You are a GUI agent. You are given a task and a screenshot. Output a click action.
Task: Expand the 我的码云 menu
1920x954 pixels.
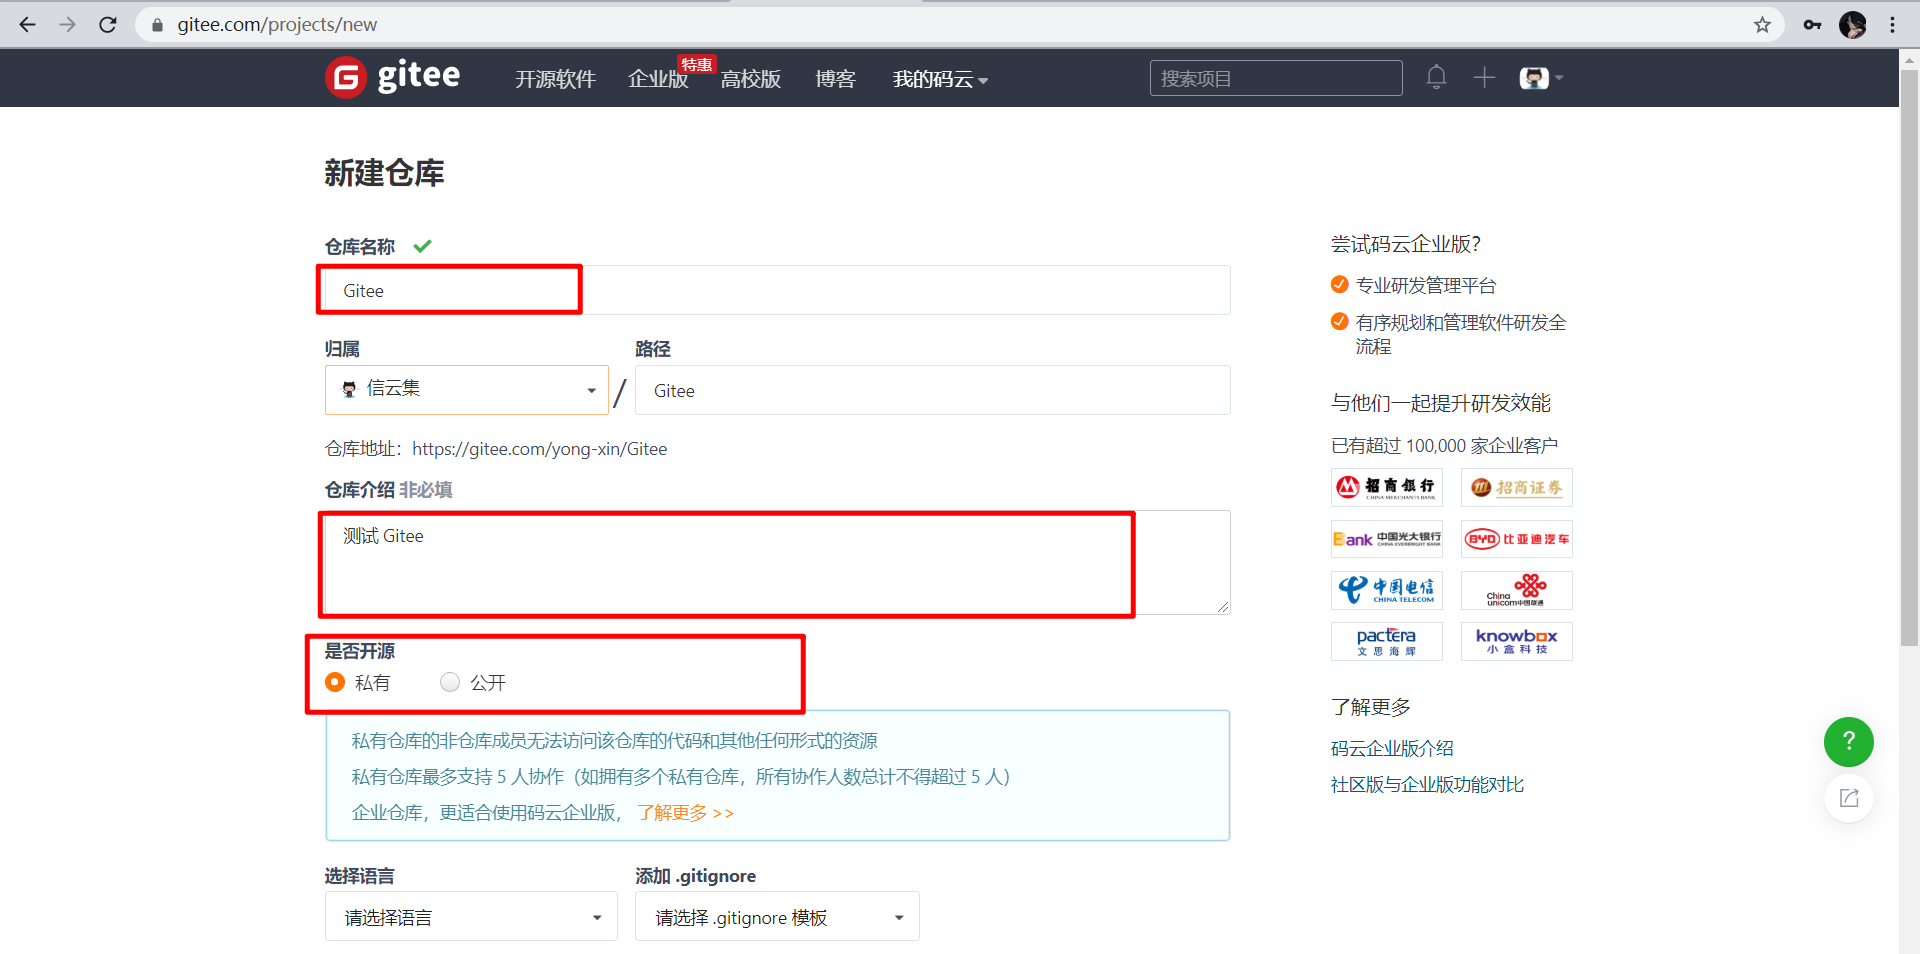(940, 79)
